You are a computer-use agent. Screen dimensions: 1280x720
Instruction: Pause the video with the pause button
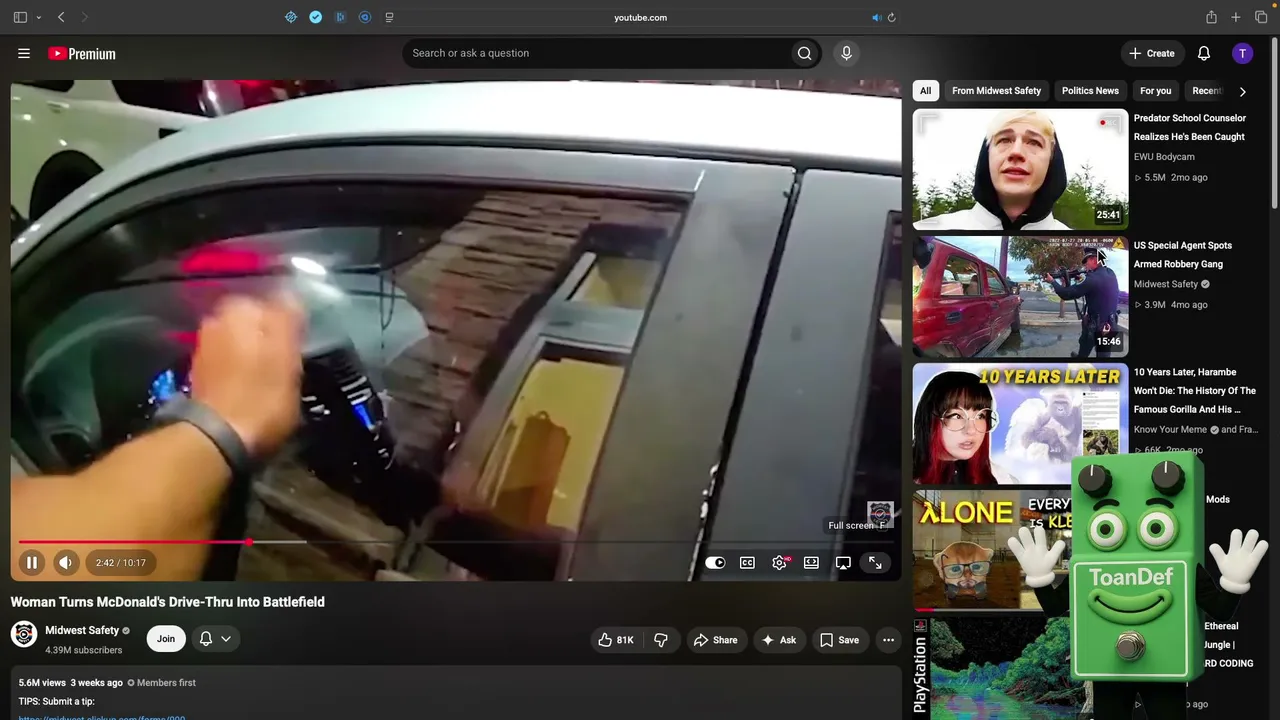click(32, 563)
